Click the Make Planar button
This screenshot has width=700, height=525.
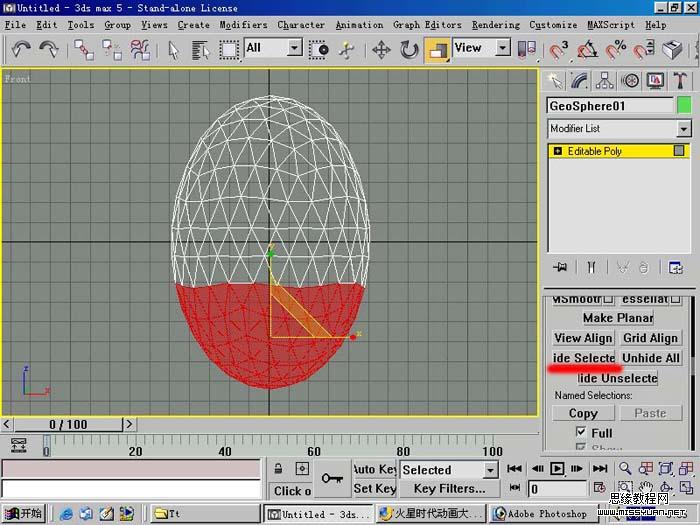click(618, 318)
